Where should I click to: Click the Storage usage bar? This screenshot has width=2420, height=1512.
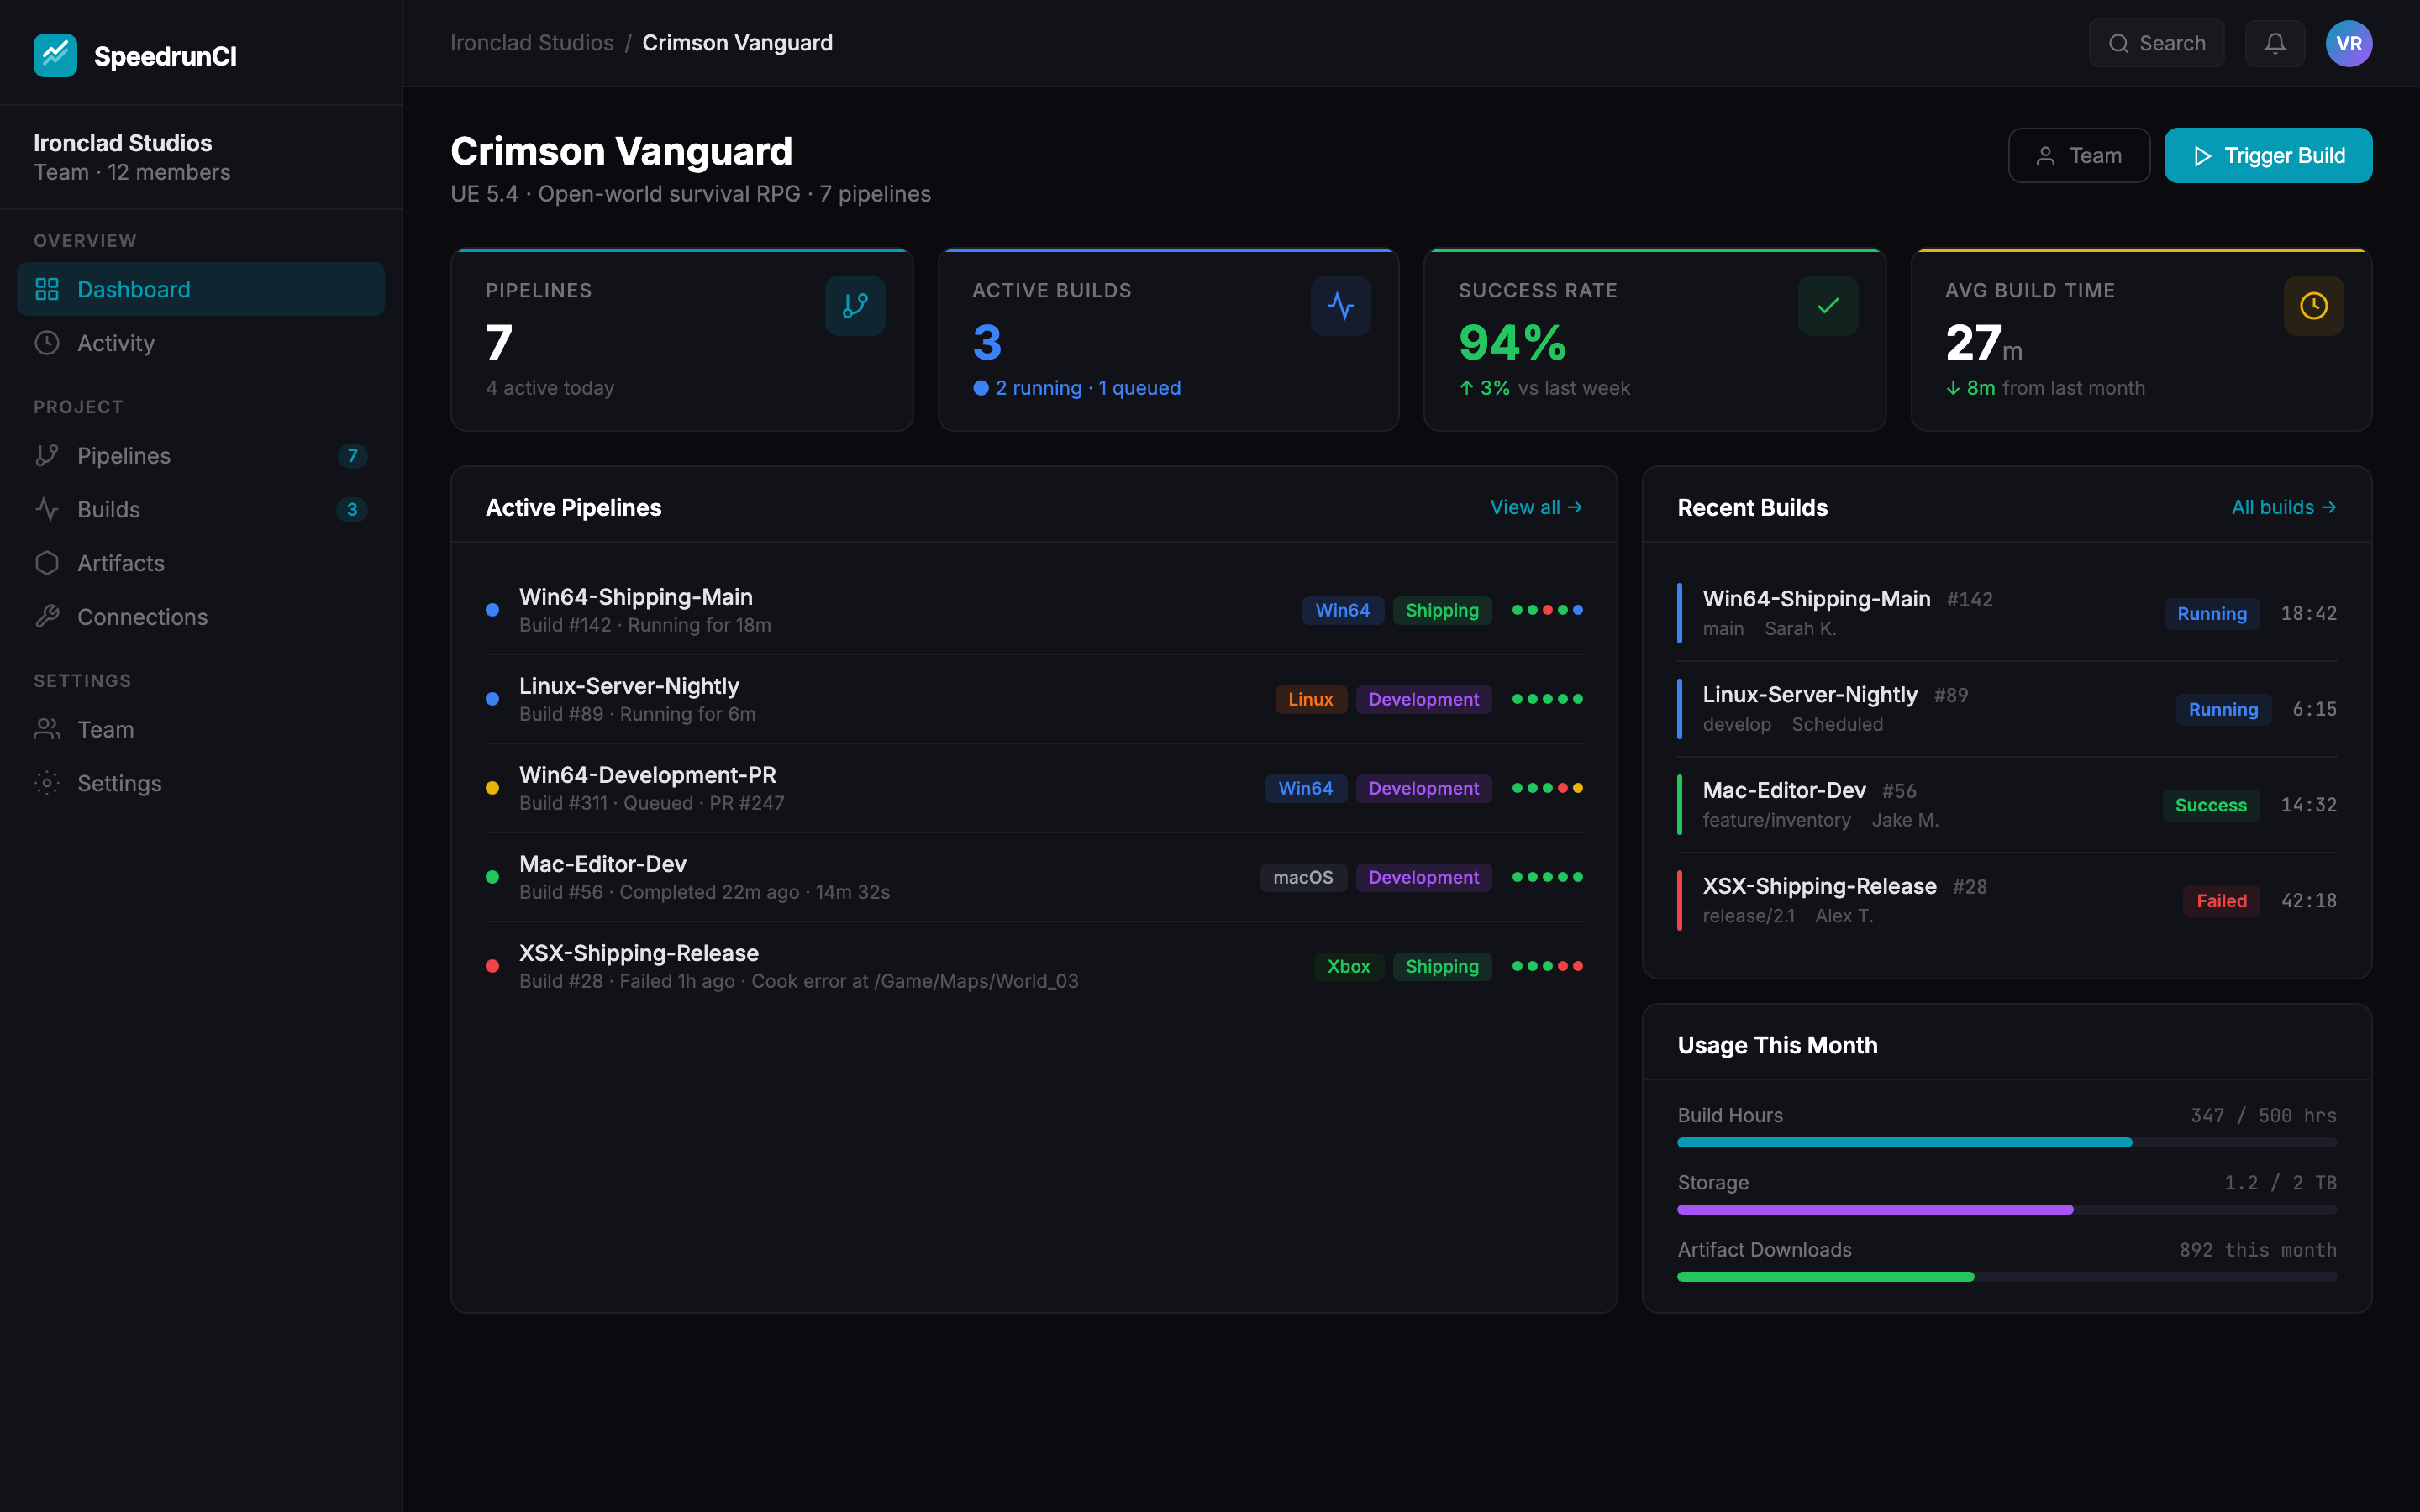pos(2007,1209)
